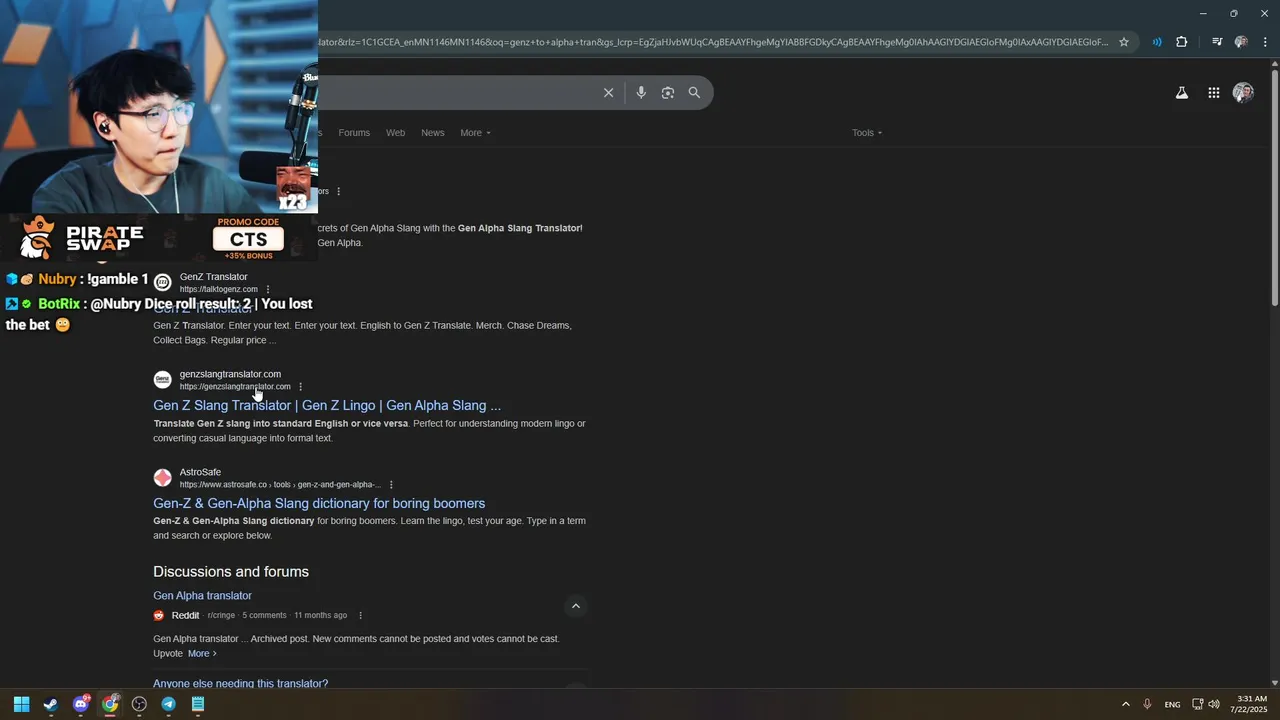The height and width of the screenshot is (720, 1280).
Task: Open the Chrome profile avatar in toolbar
Action: click(1241, 42)
